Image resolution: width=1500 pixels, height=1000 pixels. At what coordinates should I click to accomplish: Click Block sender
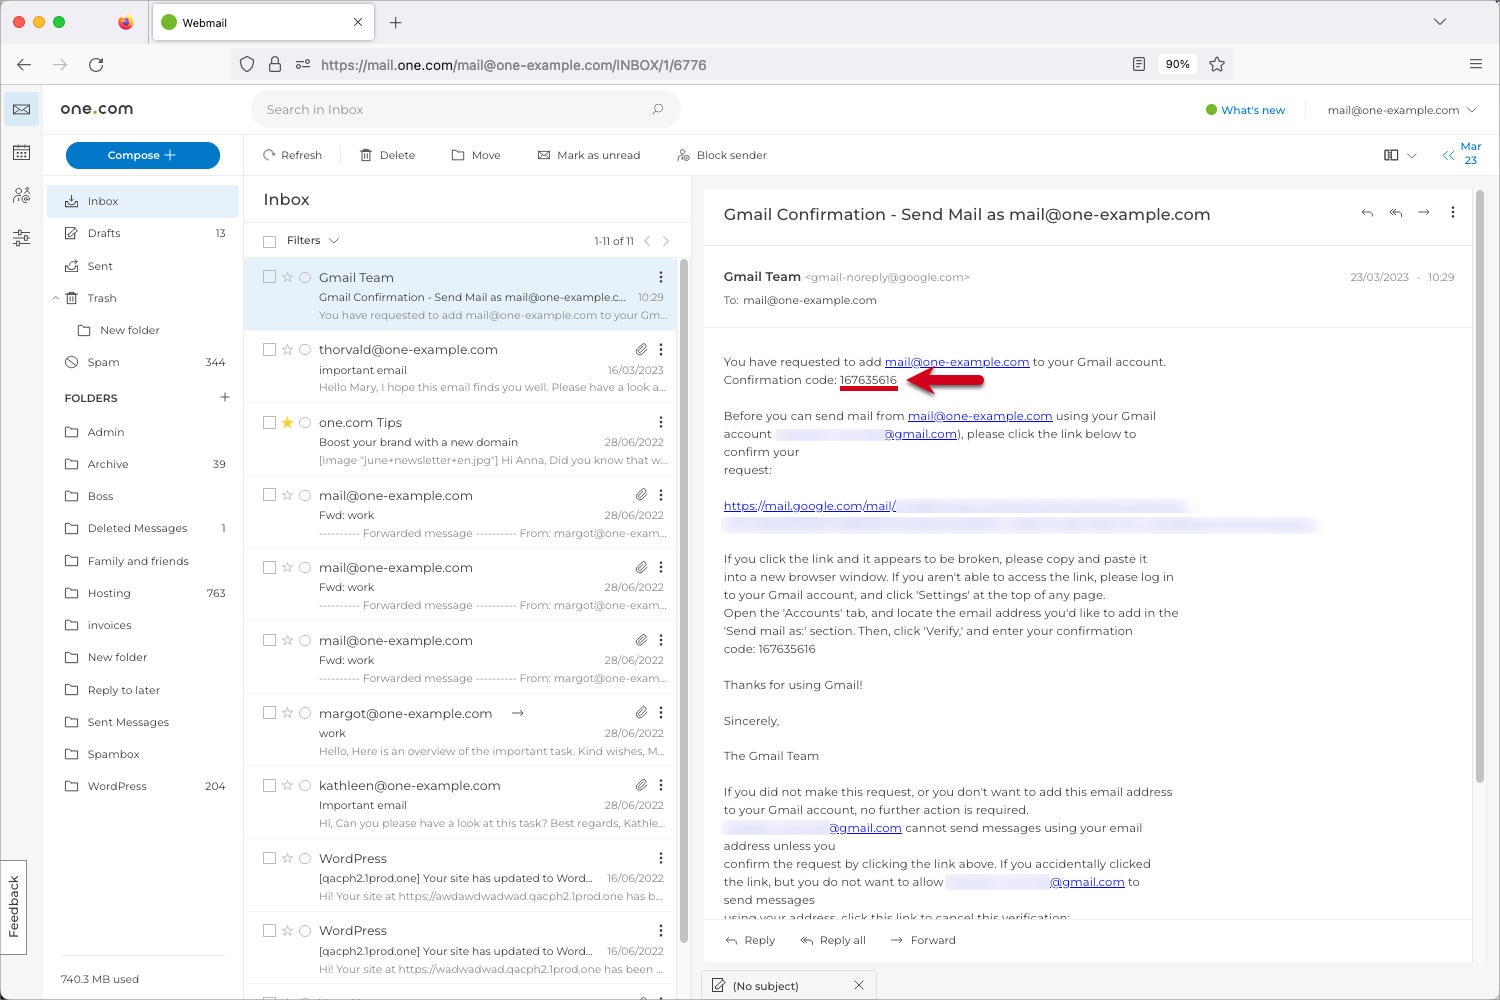[x=722, y=155]
